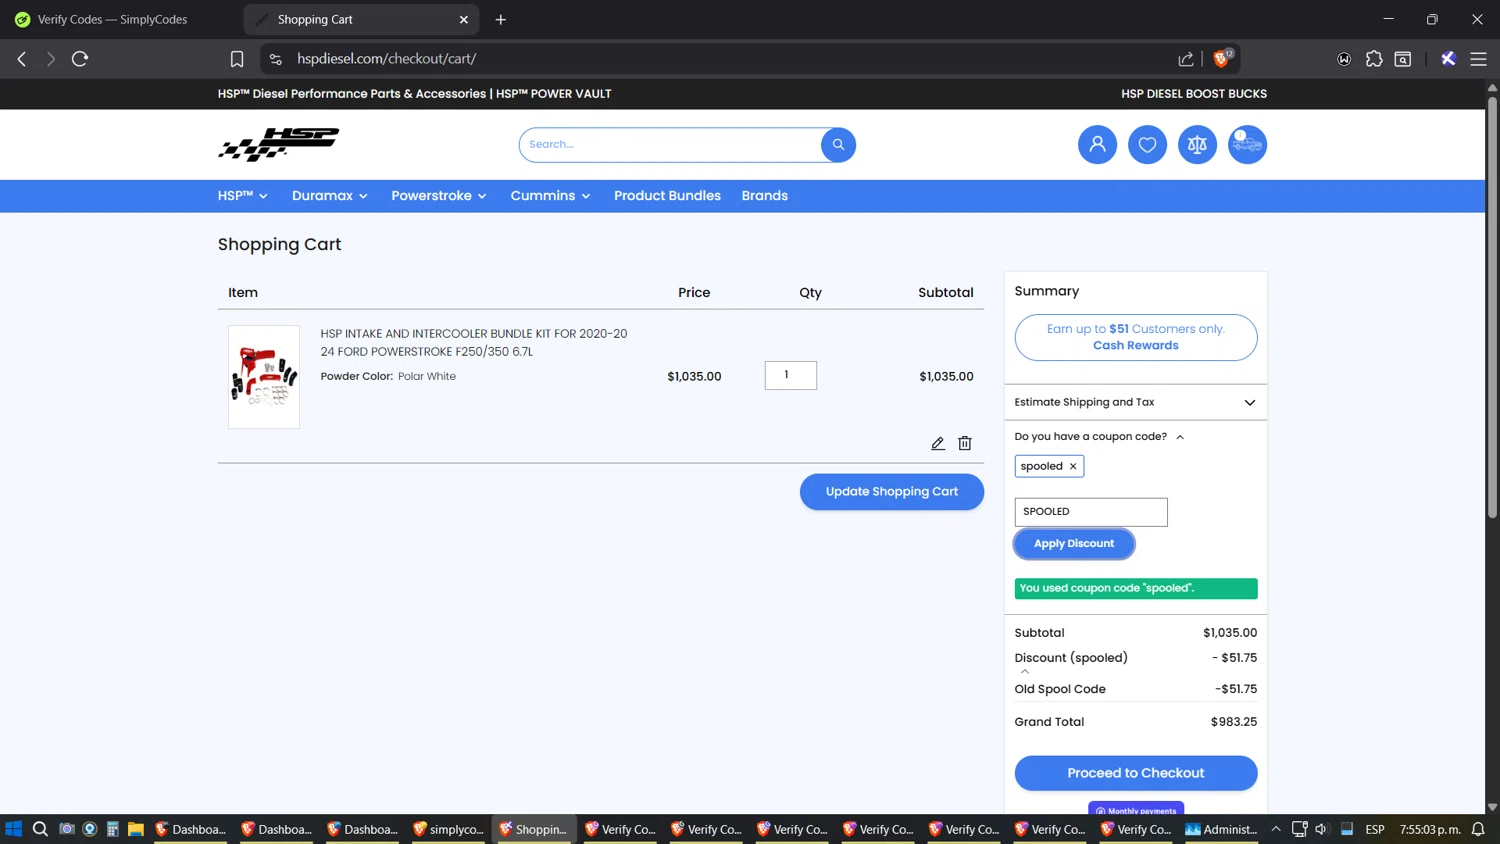This screenshot has width=1500, height=844.
Task: Open the mini cart truck icon
Action: tap(1247, 145)
